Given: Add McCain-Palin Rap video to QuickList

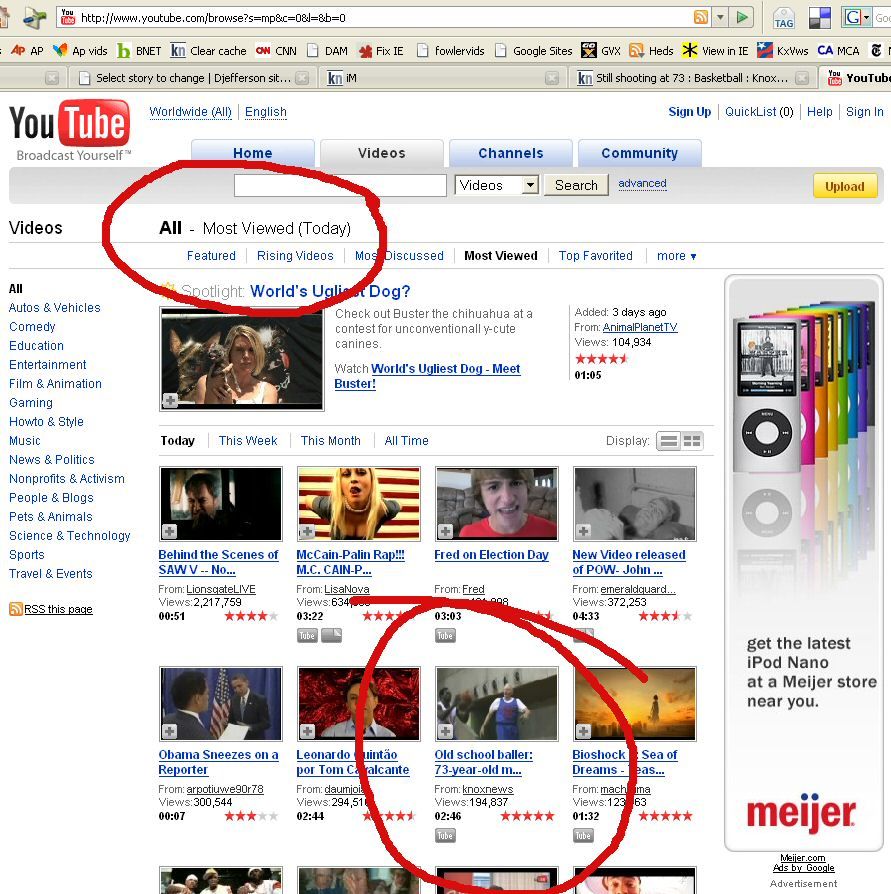Looking at the screenshot, I should pyautogui.click(x=307, y=531).
